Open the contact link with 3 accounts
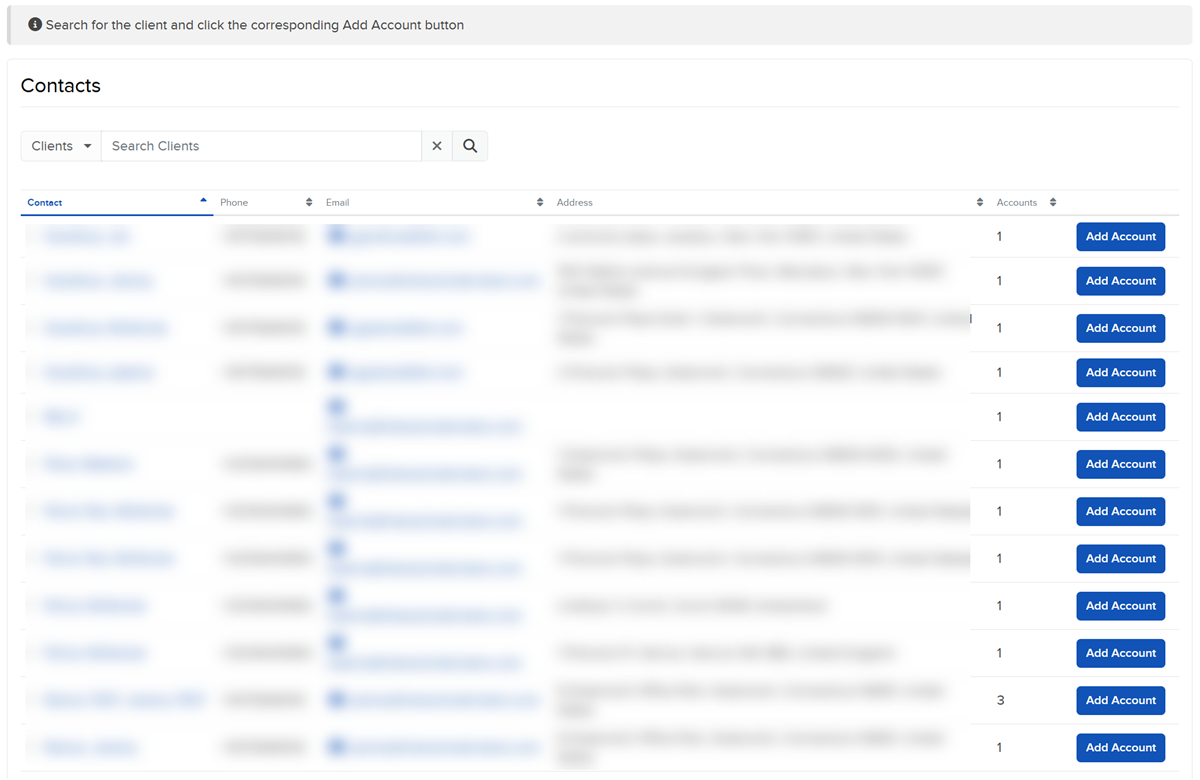The image size is (1200, 780). (x=123, y=701)
